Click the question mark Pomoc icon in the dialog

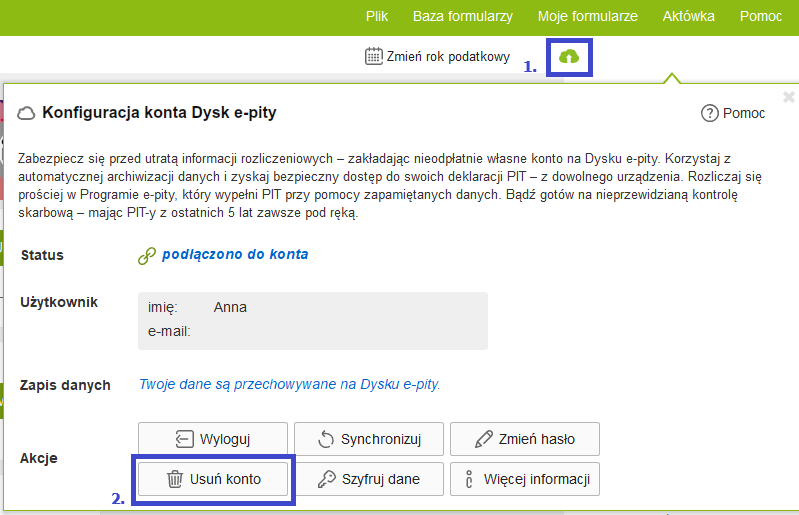click(x=710, y=113)
